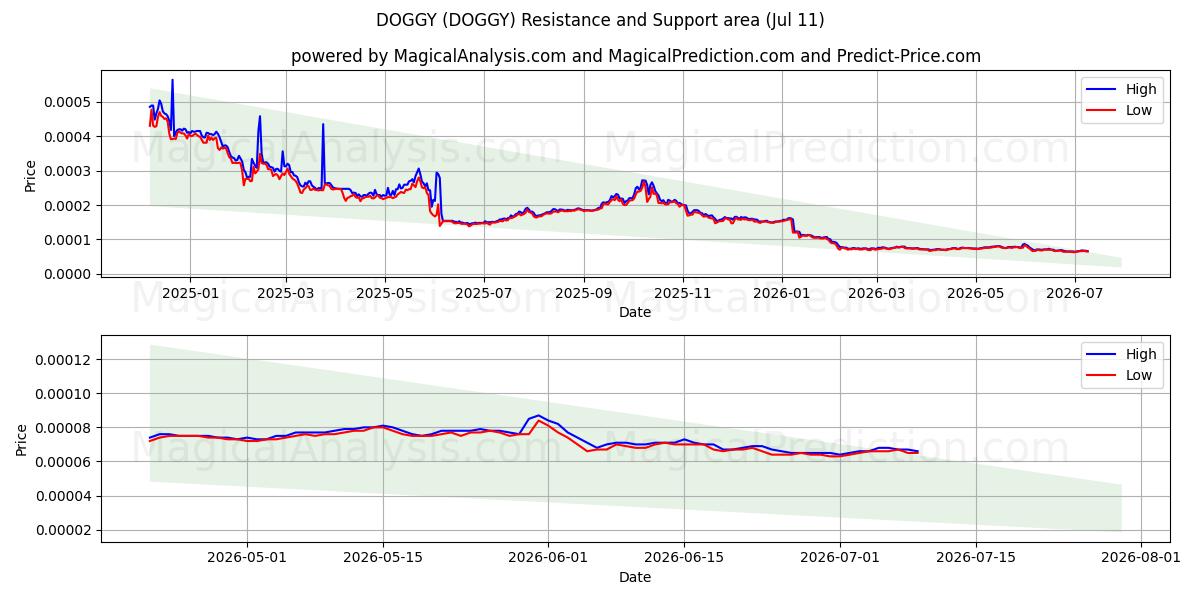Viewport: 1200px width, 600px height.
Task: Click the '2026-06-15' date tick label
Action: pyautogui.click(x=684, y=558)
